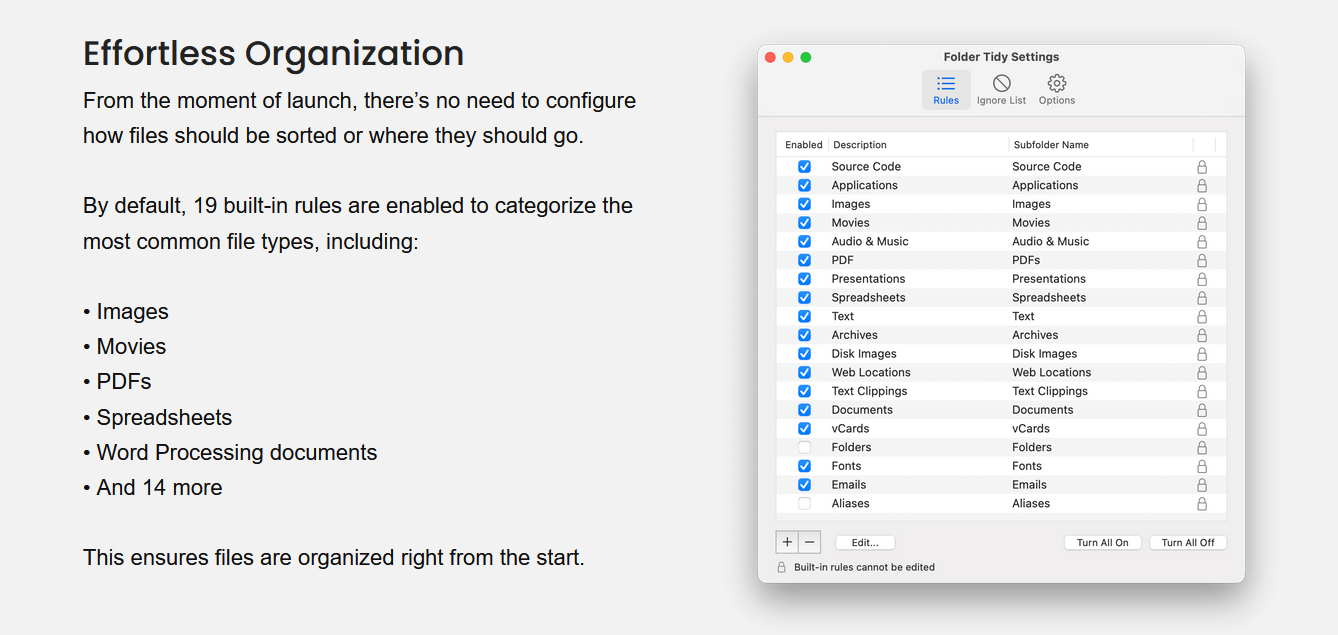1338x635 pixels.
Task: Uncheck the Spreadsheets rule
Action: point(804,297)
